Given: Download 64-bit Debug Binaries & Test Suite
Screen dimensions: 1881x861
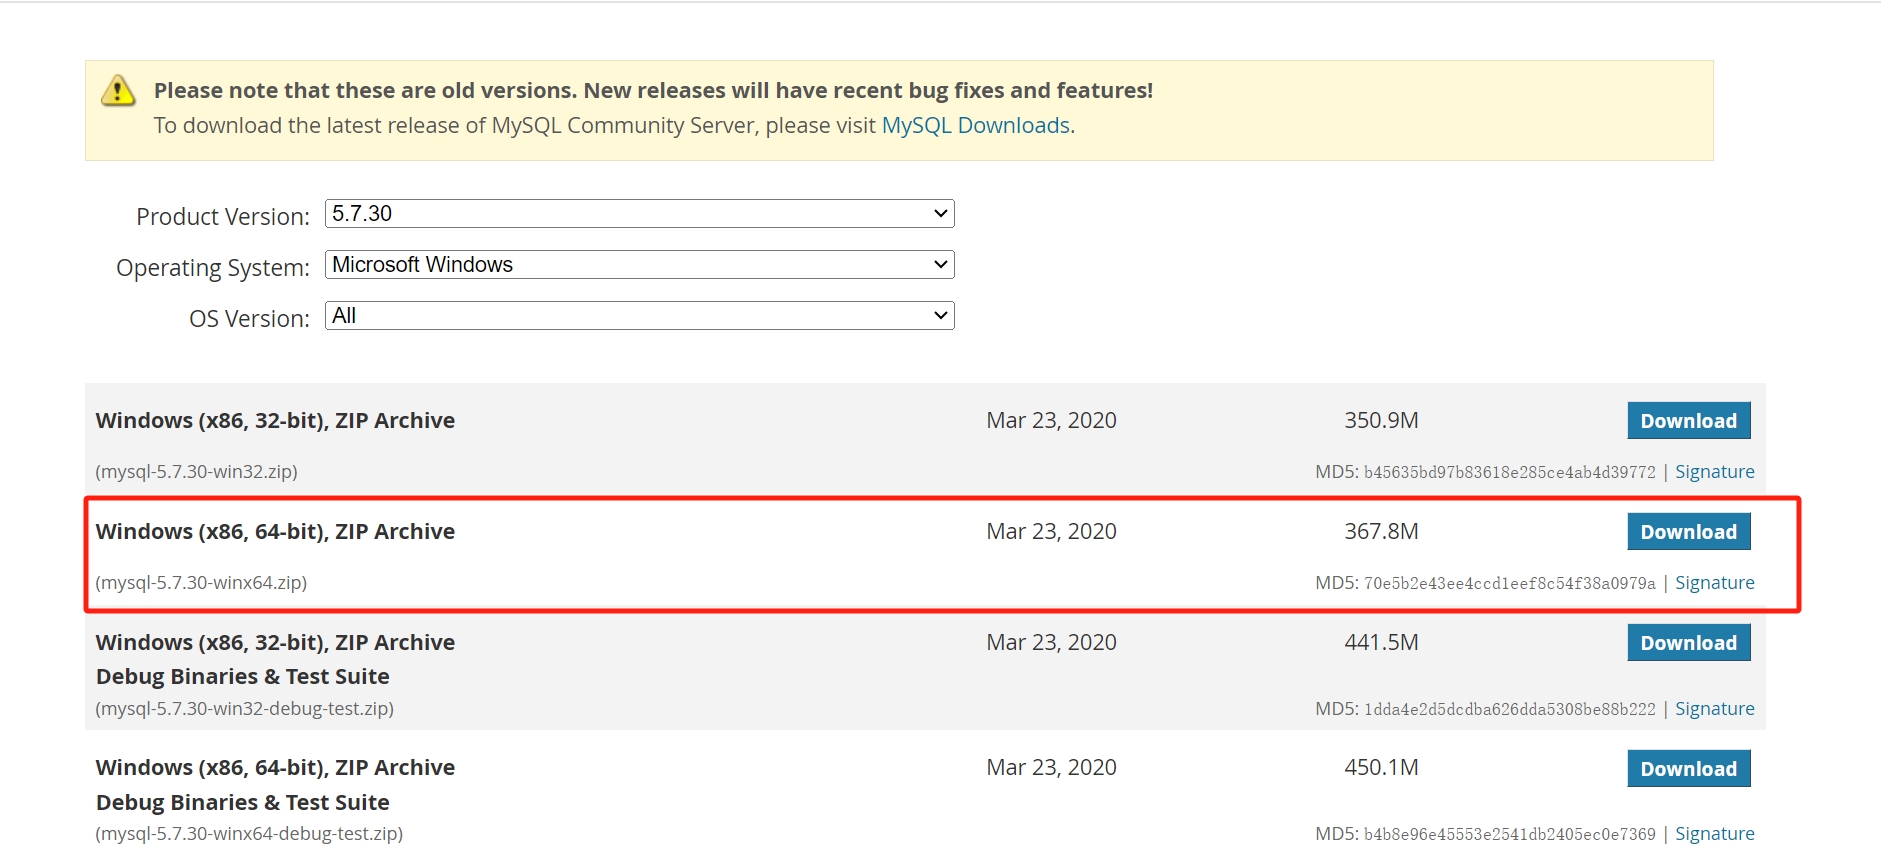Looking at the screenshot, I should click(1688, 769).
